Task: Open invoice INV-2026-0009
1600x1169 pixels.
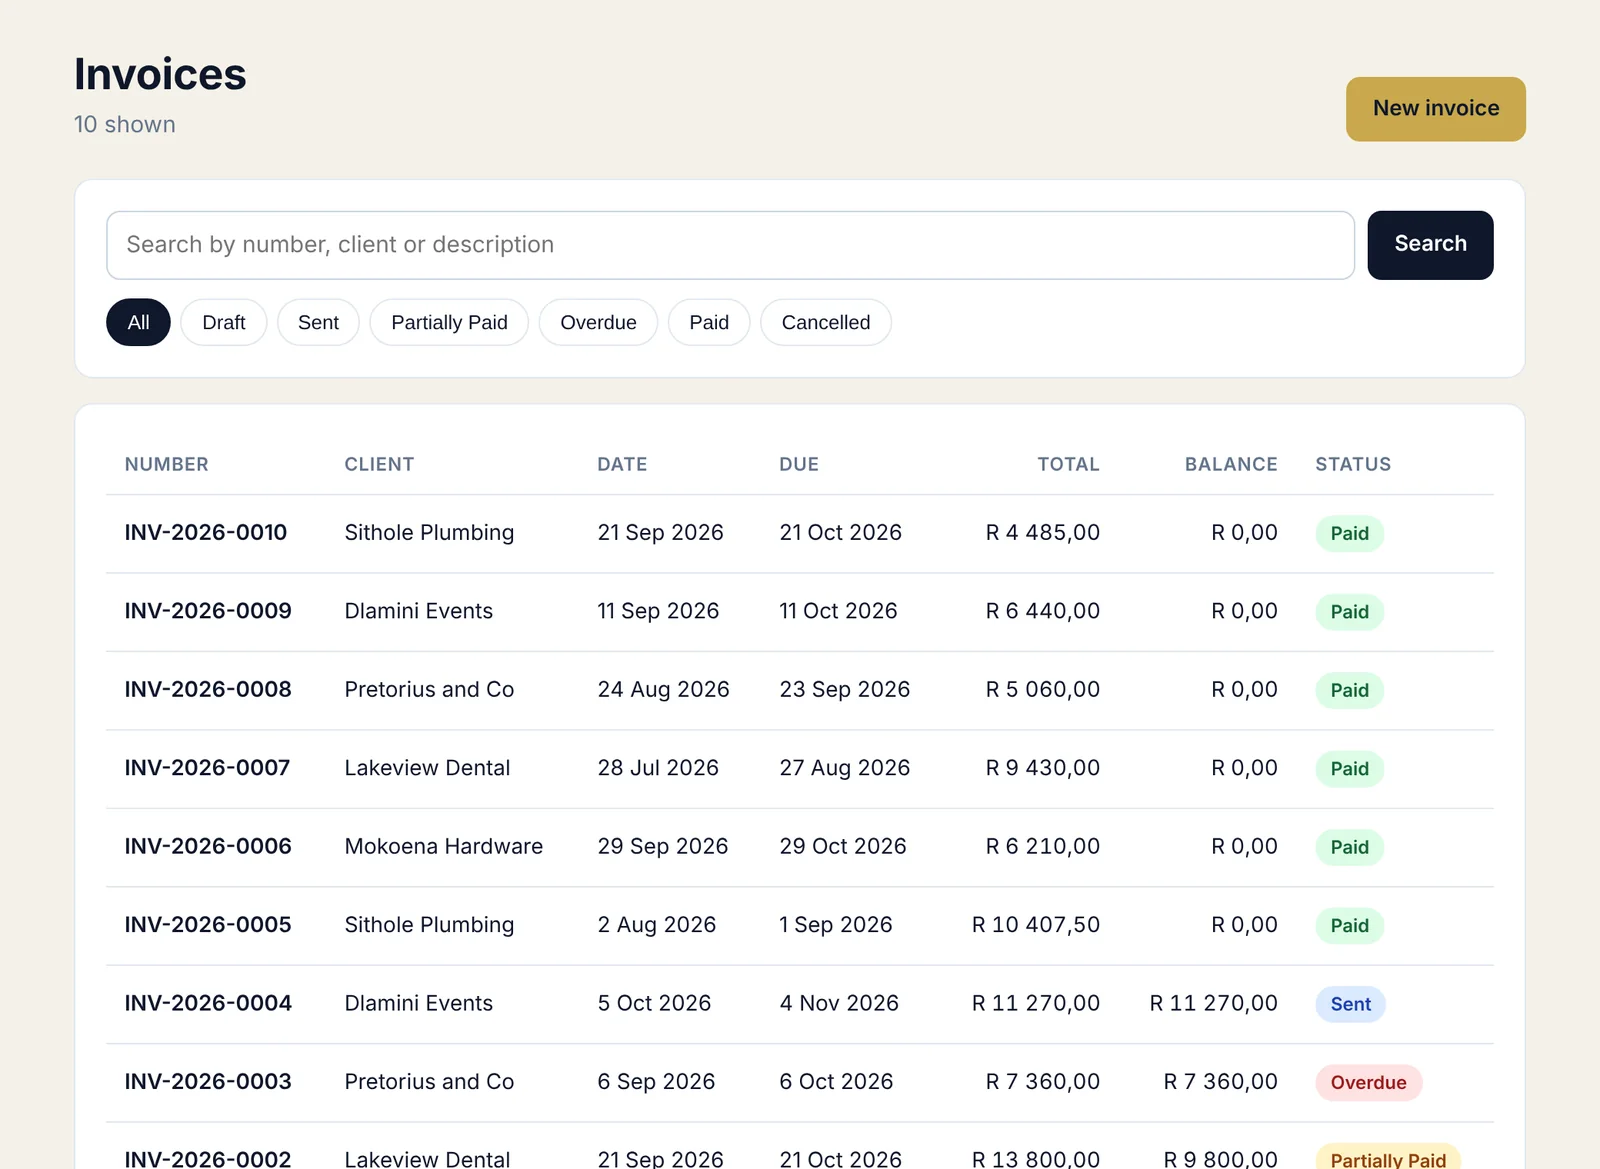Action: 208,611
